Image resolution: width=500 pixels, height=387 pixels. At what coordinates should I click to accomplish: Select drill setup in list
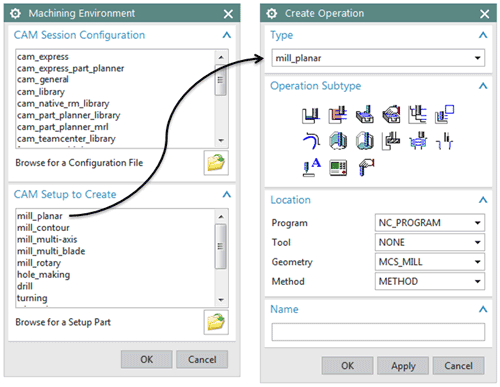(x=25, y=286)
